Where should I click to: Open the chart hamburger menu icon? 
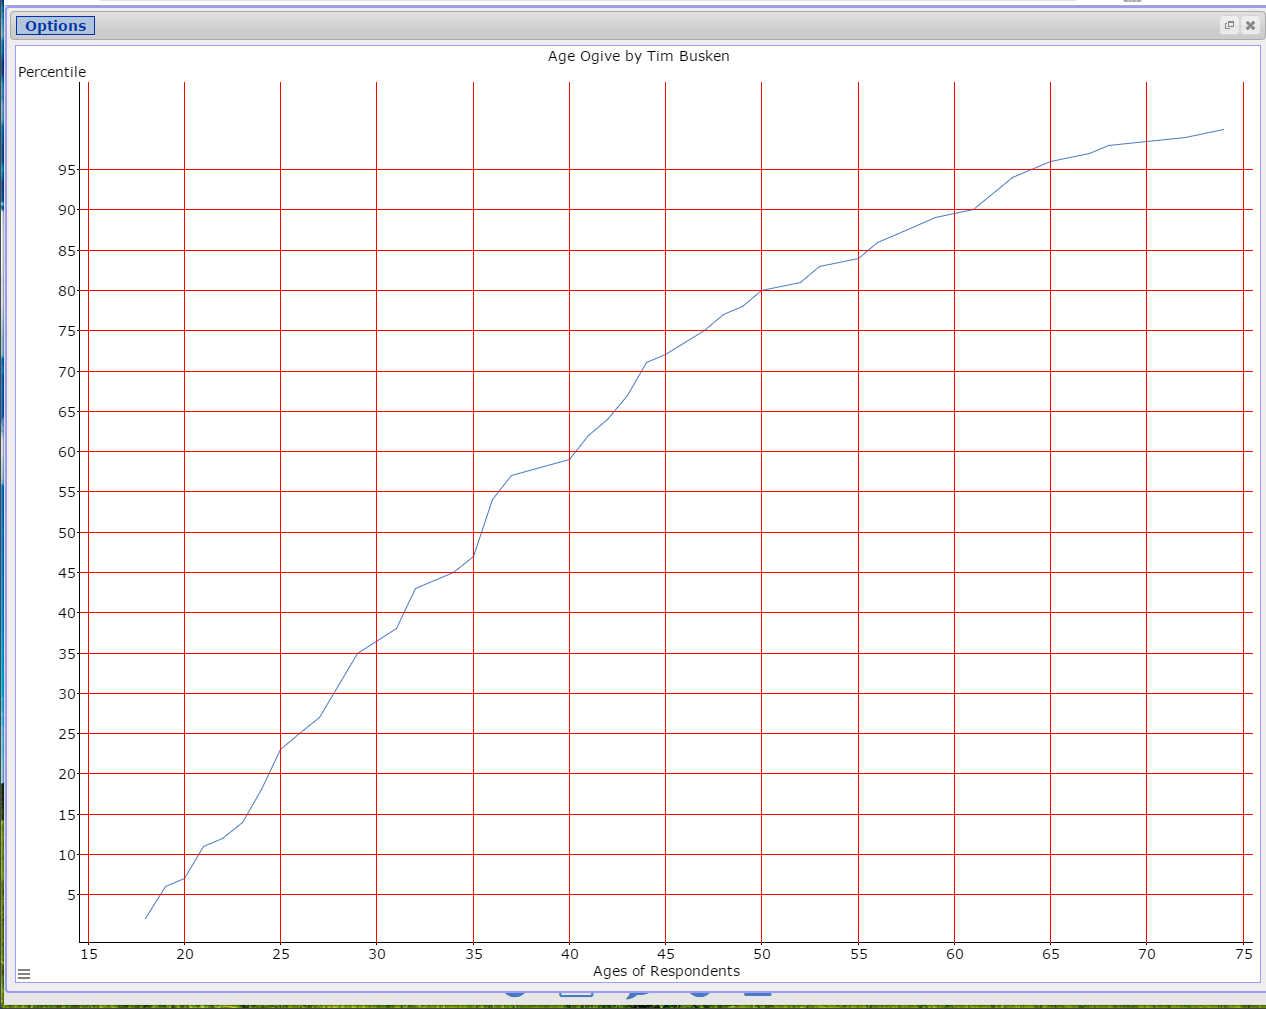[24, 974]
